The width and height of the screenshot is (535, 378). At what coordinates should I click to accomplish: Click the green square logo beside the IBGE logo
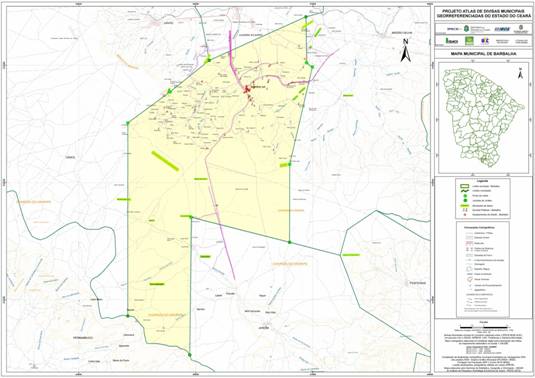pyautogui.click(x=469, y=41)
